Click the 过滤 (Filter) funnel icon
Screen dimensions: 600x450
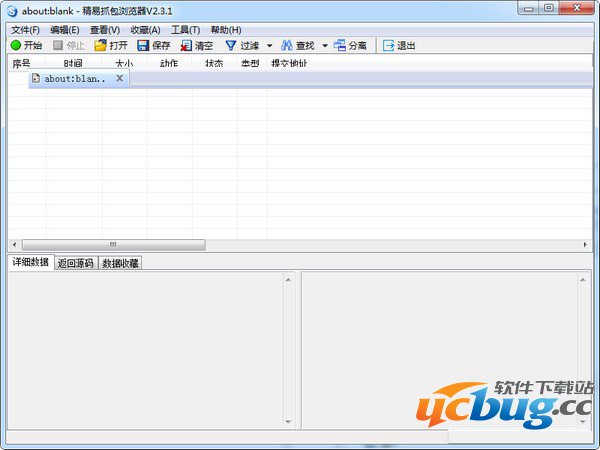(231, 46)
